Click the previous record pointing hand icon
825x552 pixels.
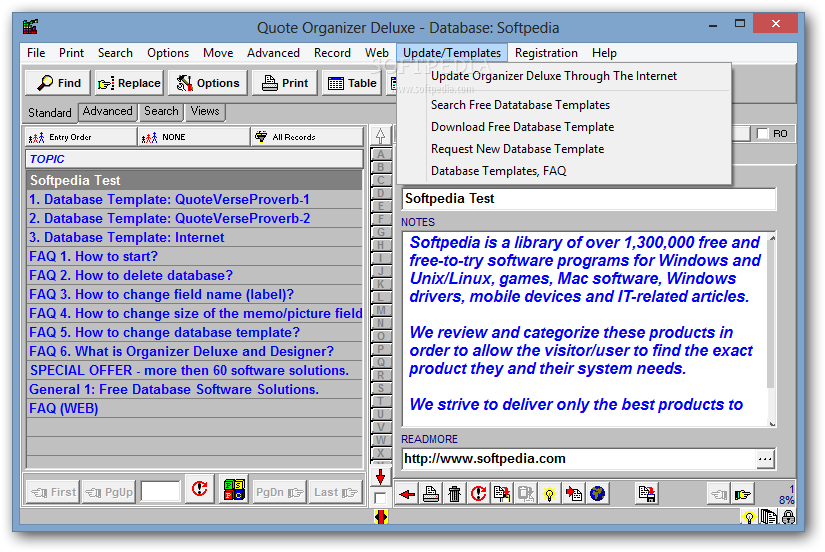pyautogui.click(x=719, y=494)
